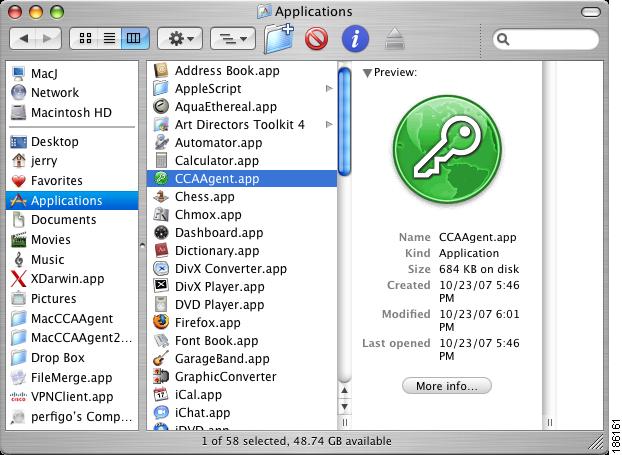Collapse the Preview disclosure triangle
The image size is (622, 455).
(367, 73)
